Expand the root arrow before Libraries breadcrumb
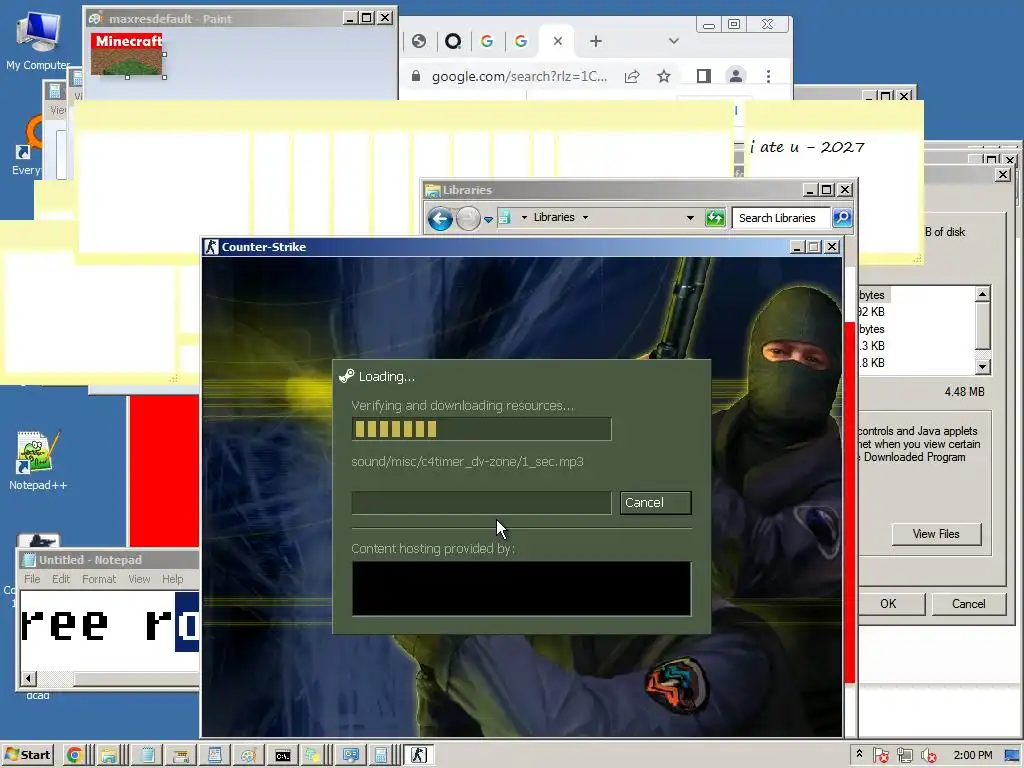 point(524,217)
